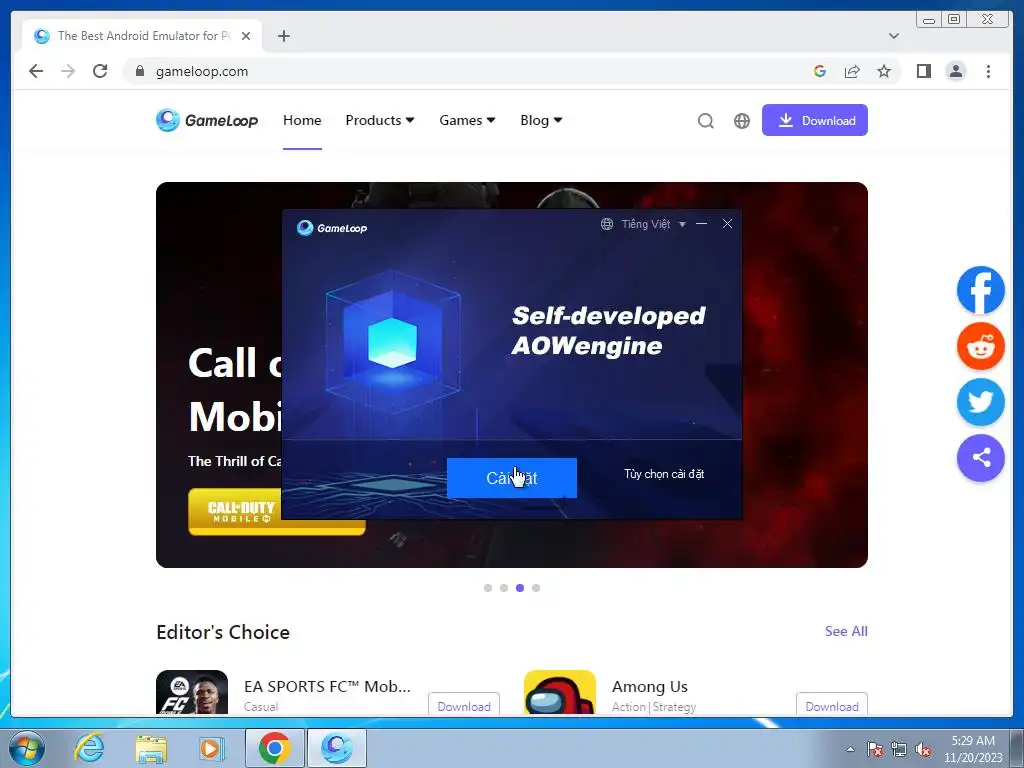Open the Windows Start menu
The image size is (1024, 768).
[x=26, y=748]
